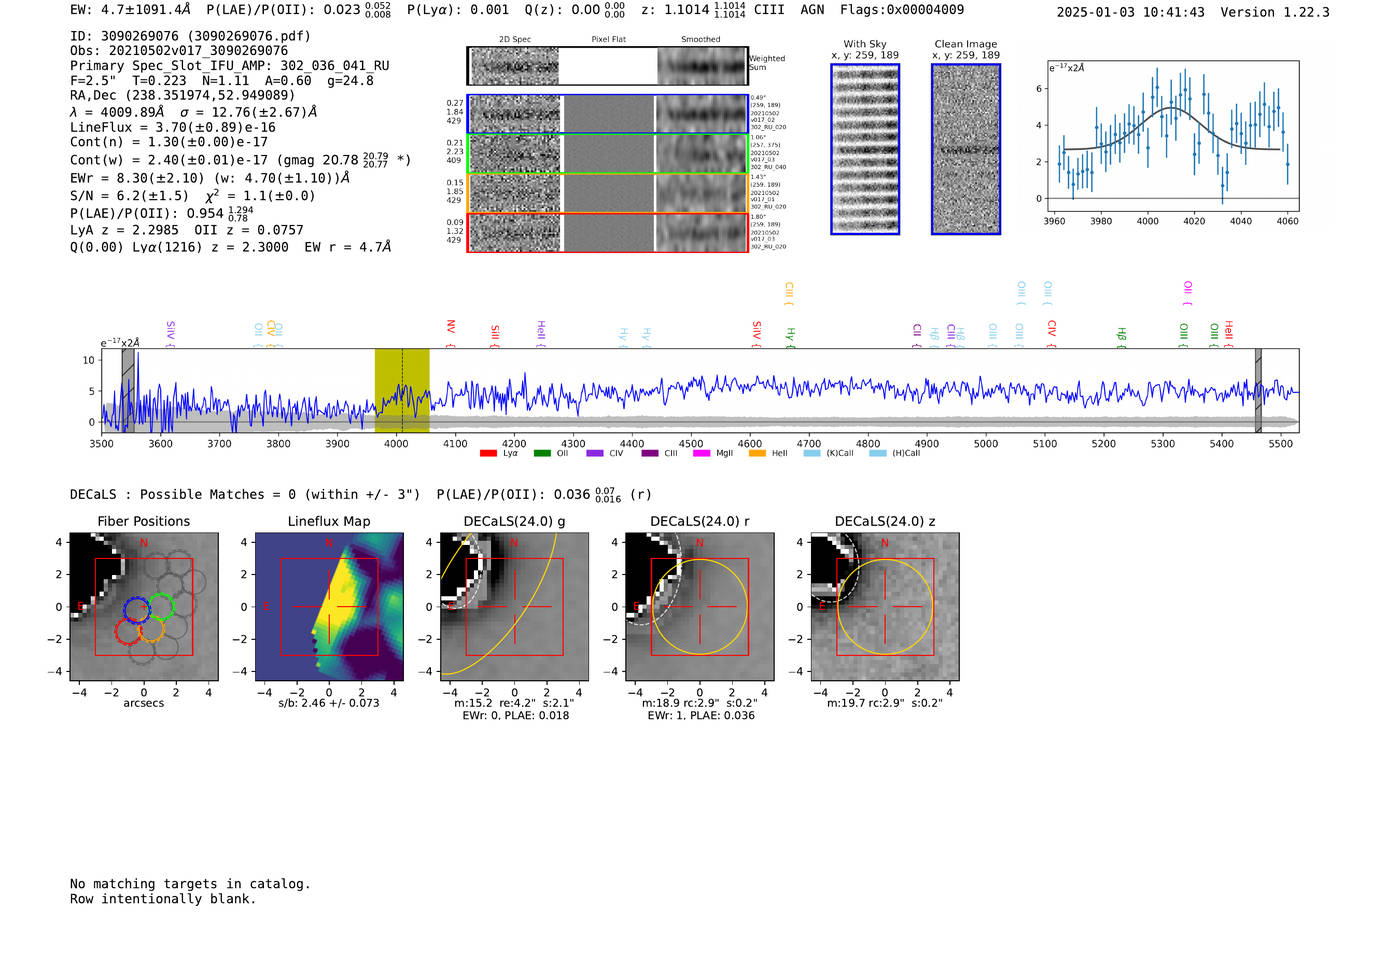
Task: Click the Q(0.00) Lyα(1216) z = 2.3000 line
Action: click(231, 247)
